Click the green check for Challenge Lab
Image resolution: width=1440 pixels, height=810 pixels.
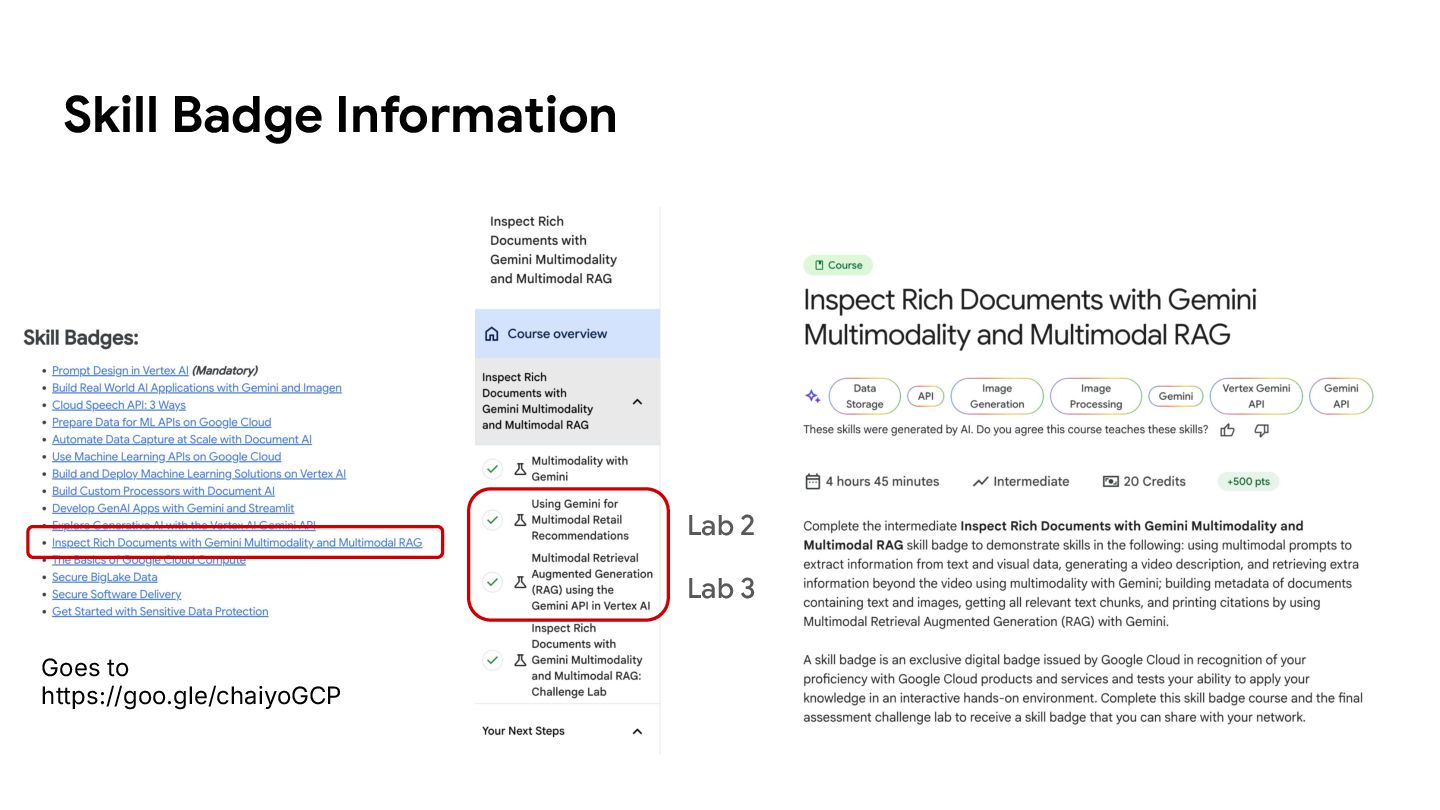click(x=492, y=660)
